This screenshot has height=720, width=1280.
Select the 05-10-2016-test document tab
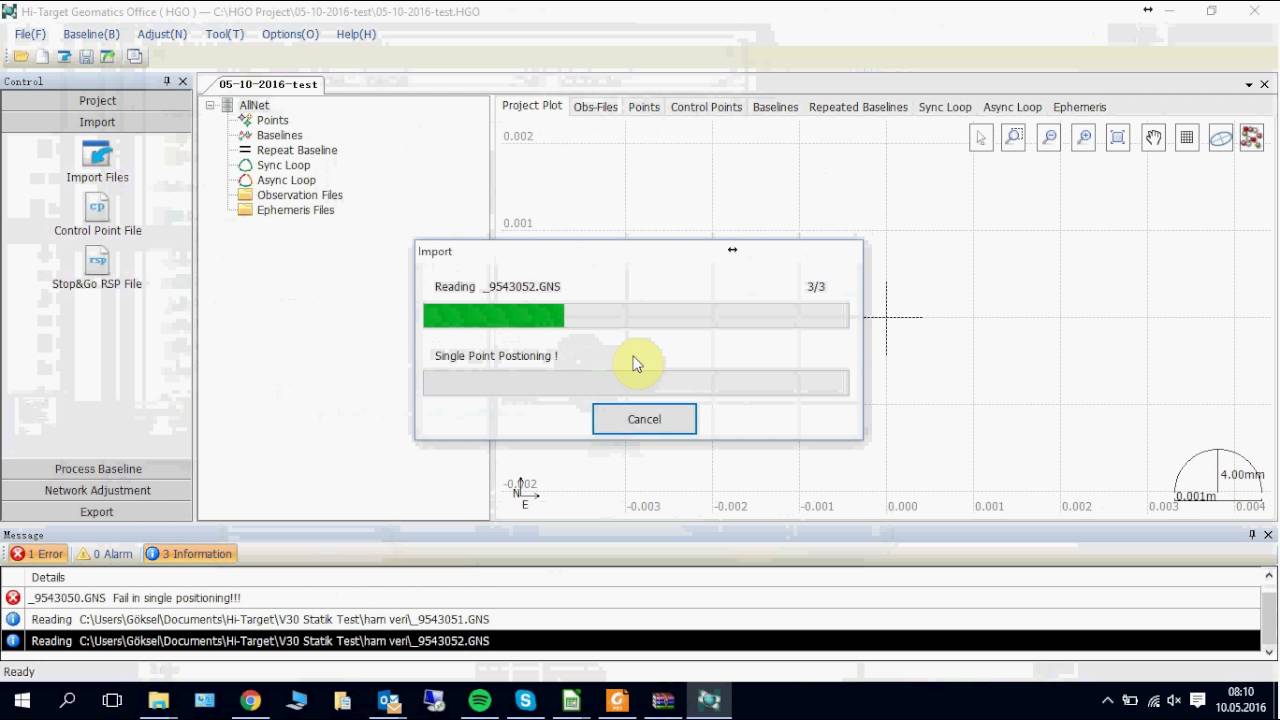(x=268, y=84)
